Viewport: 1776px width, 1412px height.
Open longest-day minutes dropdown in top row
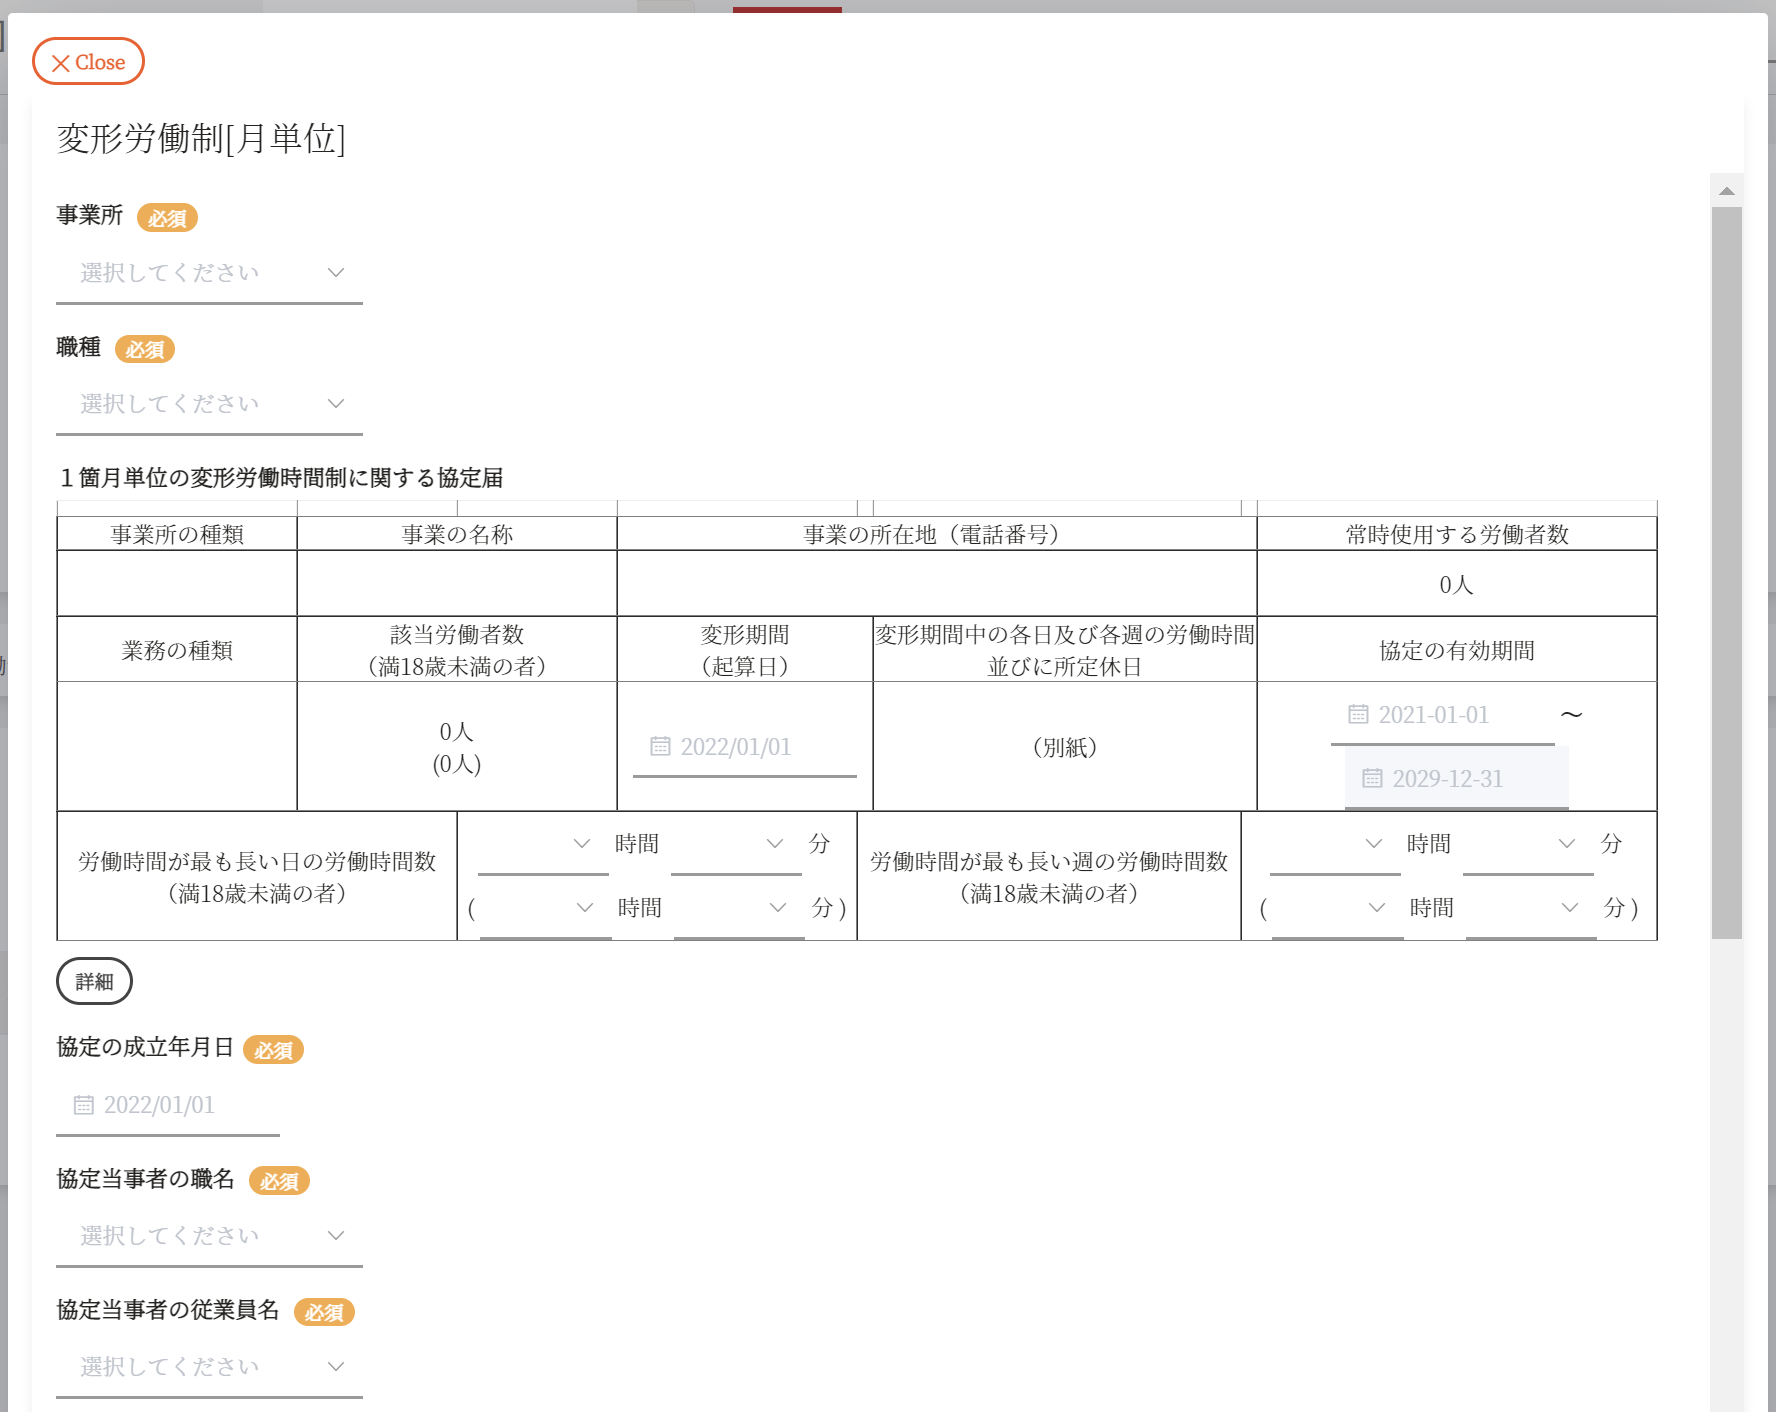pos(736,844)
